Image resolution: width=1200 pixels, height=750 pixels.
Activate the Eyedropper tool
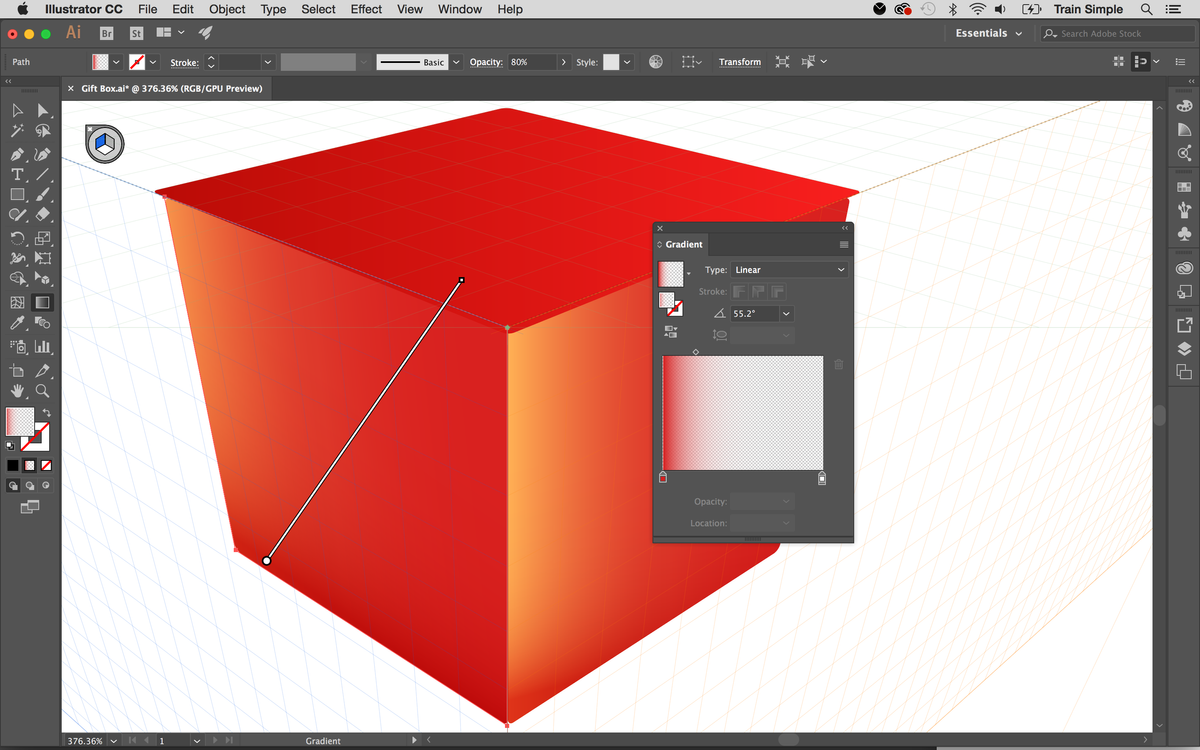pyautogui.click(x=17, y=320)
